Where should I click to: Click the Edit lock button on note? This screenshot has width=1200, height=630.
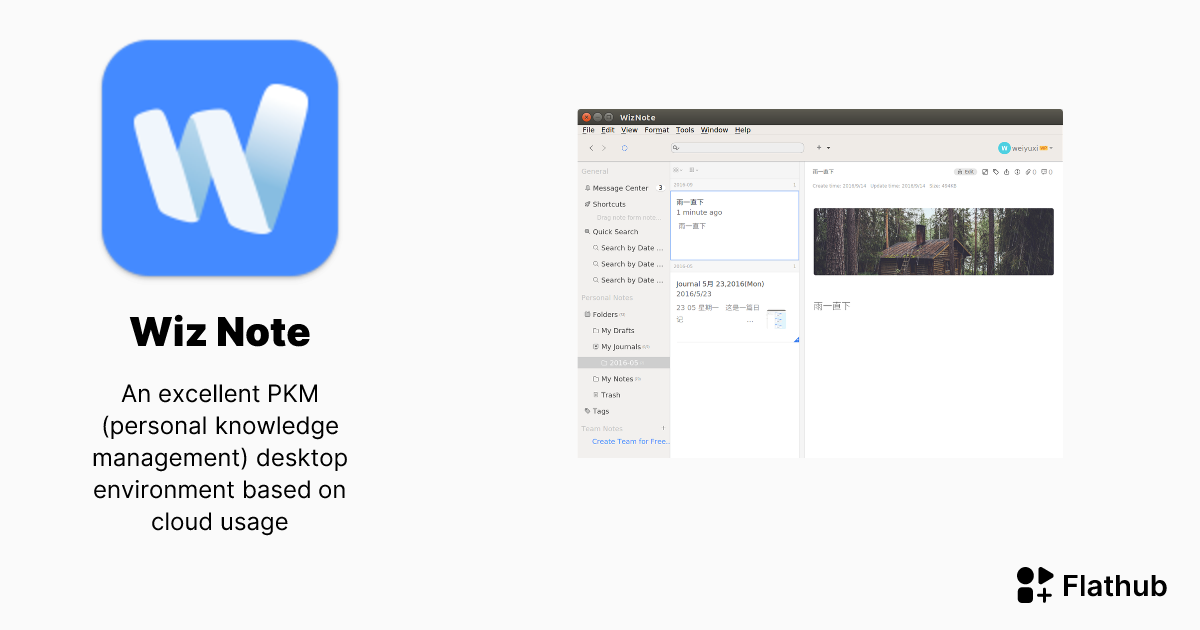pos(965,172)
